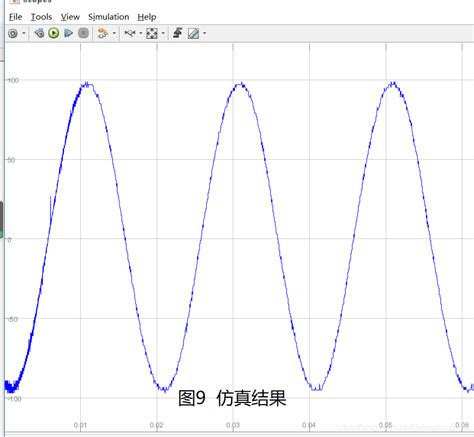Open the File menu
Image resolution: width=474 pixels, height=437 pixels.
(16, 17)
